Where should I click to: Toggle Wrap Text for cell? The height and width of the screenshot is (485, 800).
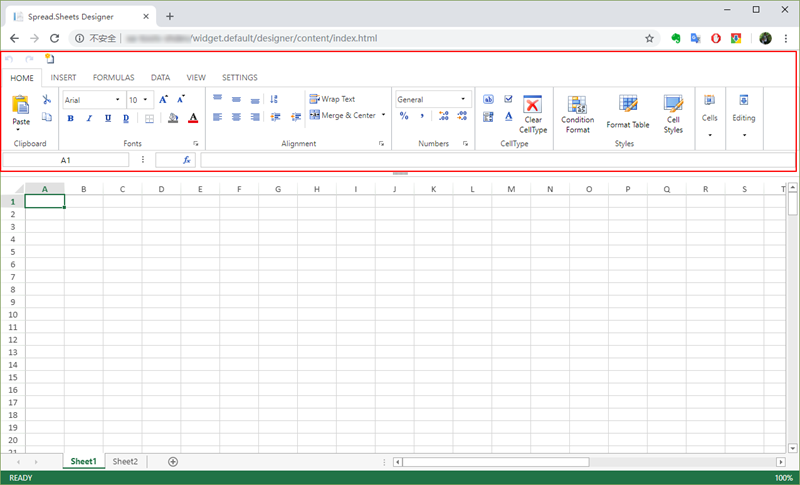click(332, 99)
